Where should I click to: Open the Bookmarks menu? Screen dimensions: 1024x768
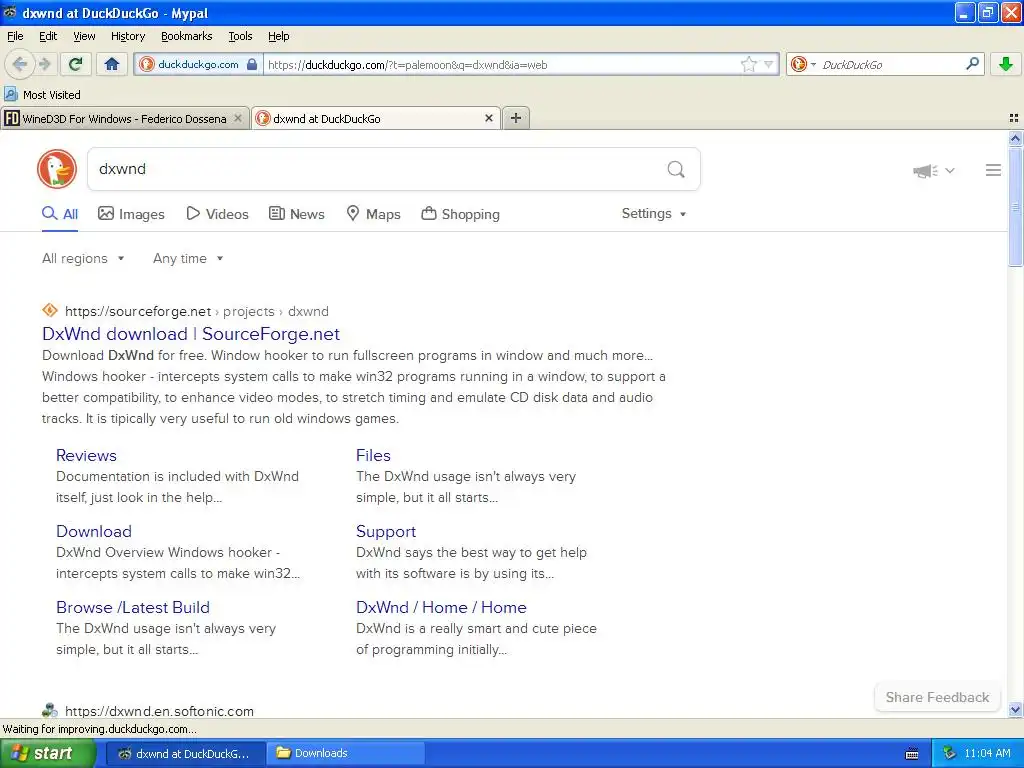(x=186, y=36)
